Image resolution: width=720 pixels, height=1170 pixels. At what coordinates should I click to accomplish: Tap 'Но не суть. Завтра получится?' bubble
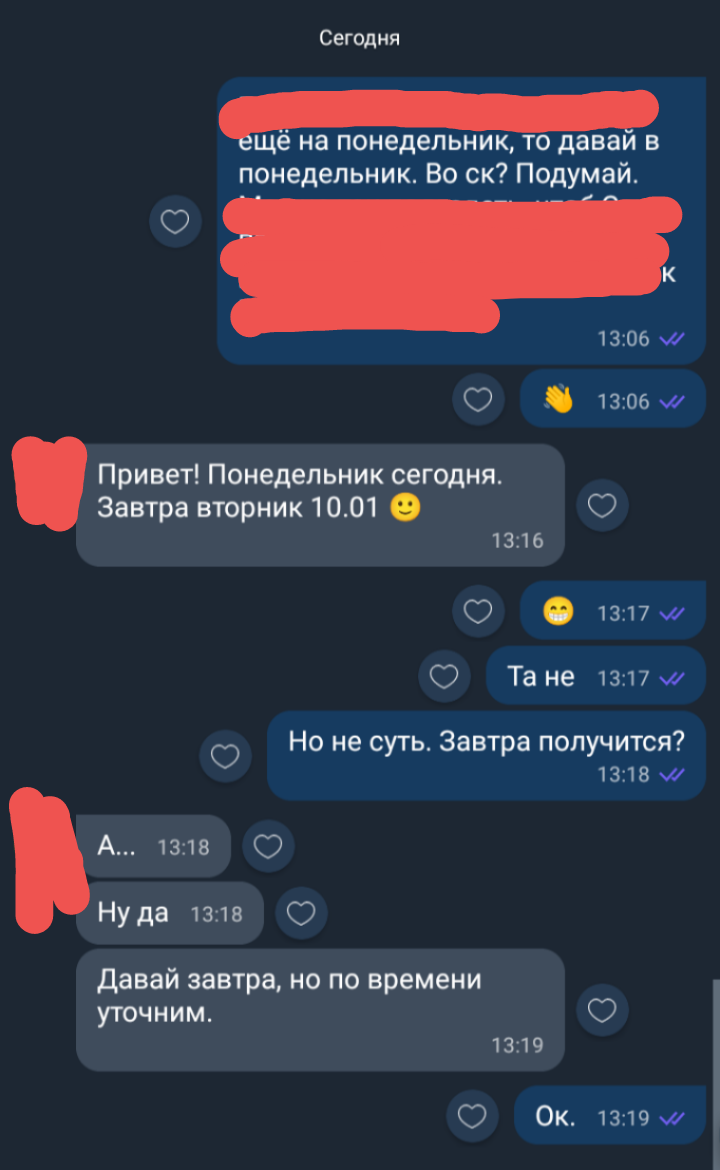[486, 756]
